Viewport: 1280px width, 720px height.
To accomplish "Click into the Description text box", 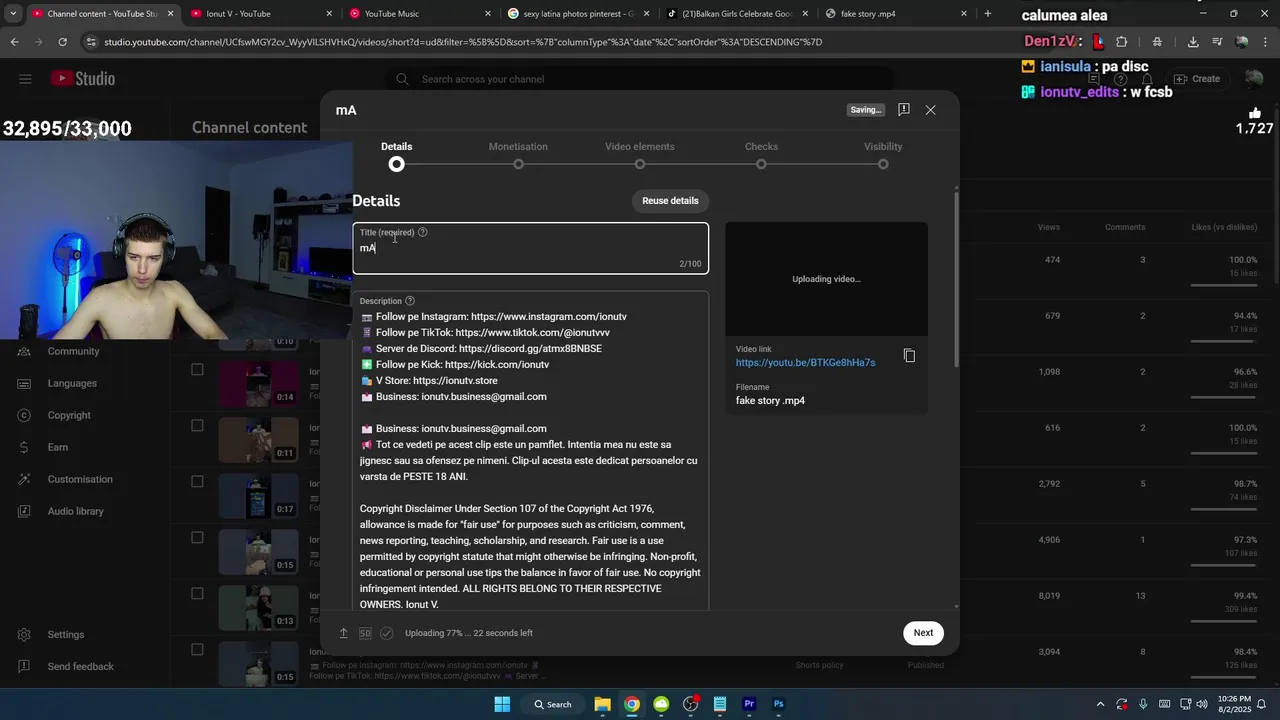I will coord(530,452).
